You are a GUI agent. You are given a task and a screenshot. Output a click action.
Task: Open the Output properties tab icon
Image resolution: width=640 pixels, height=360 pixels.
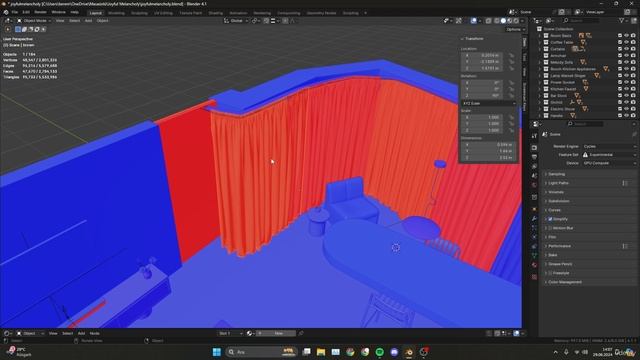pos(534,157)
